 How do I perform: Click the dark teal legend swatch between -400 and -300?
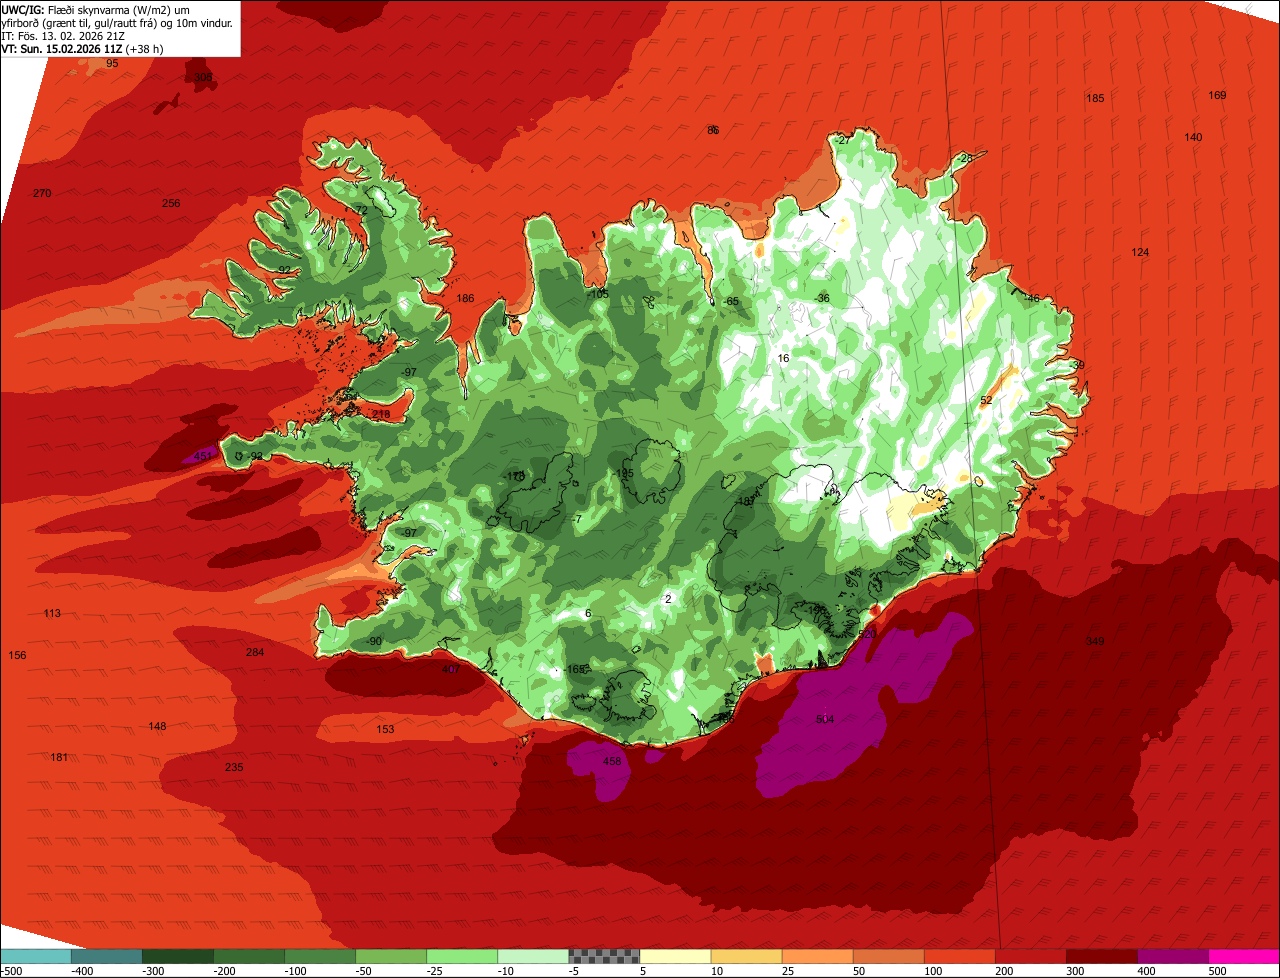(x=107, y=956)
